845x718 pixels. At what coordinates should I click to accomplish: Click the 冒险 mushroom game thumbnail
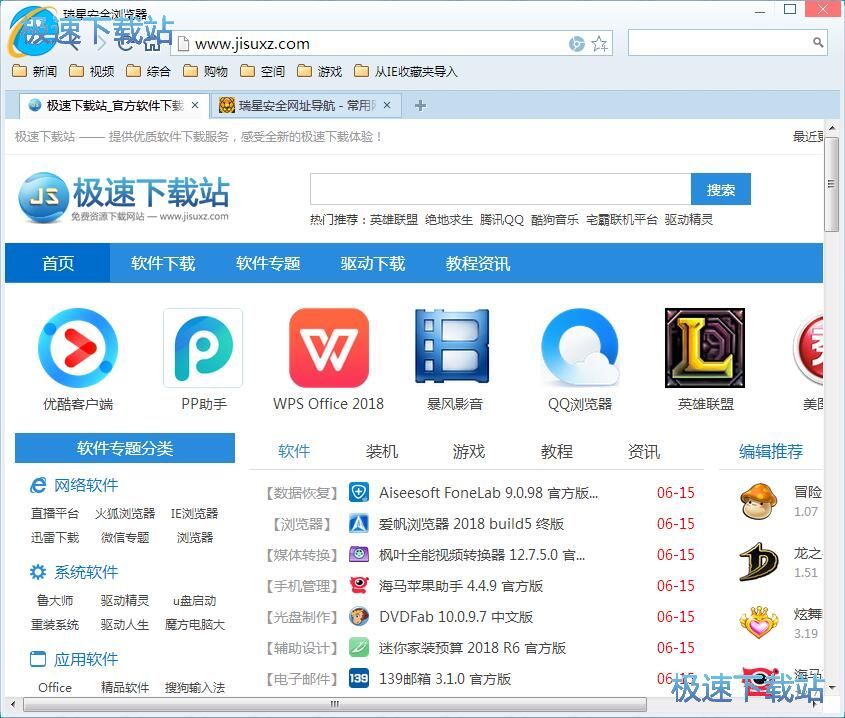[759, 501]
